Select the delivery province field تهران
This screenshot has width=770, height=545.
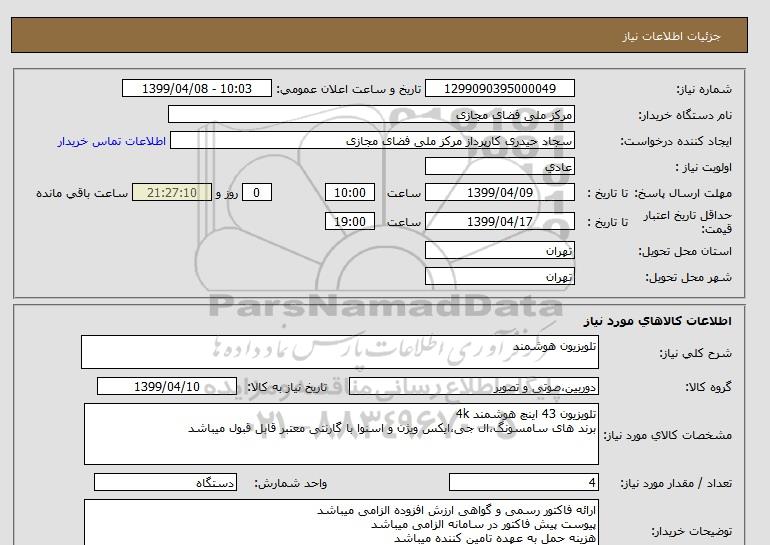pyautogui.click(x=499, y=250)
